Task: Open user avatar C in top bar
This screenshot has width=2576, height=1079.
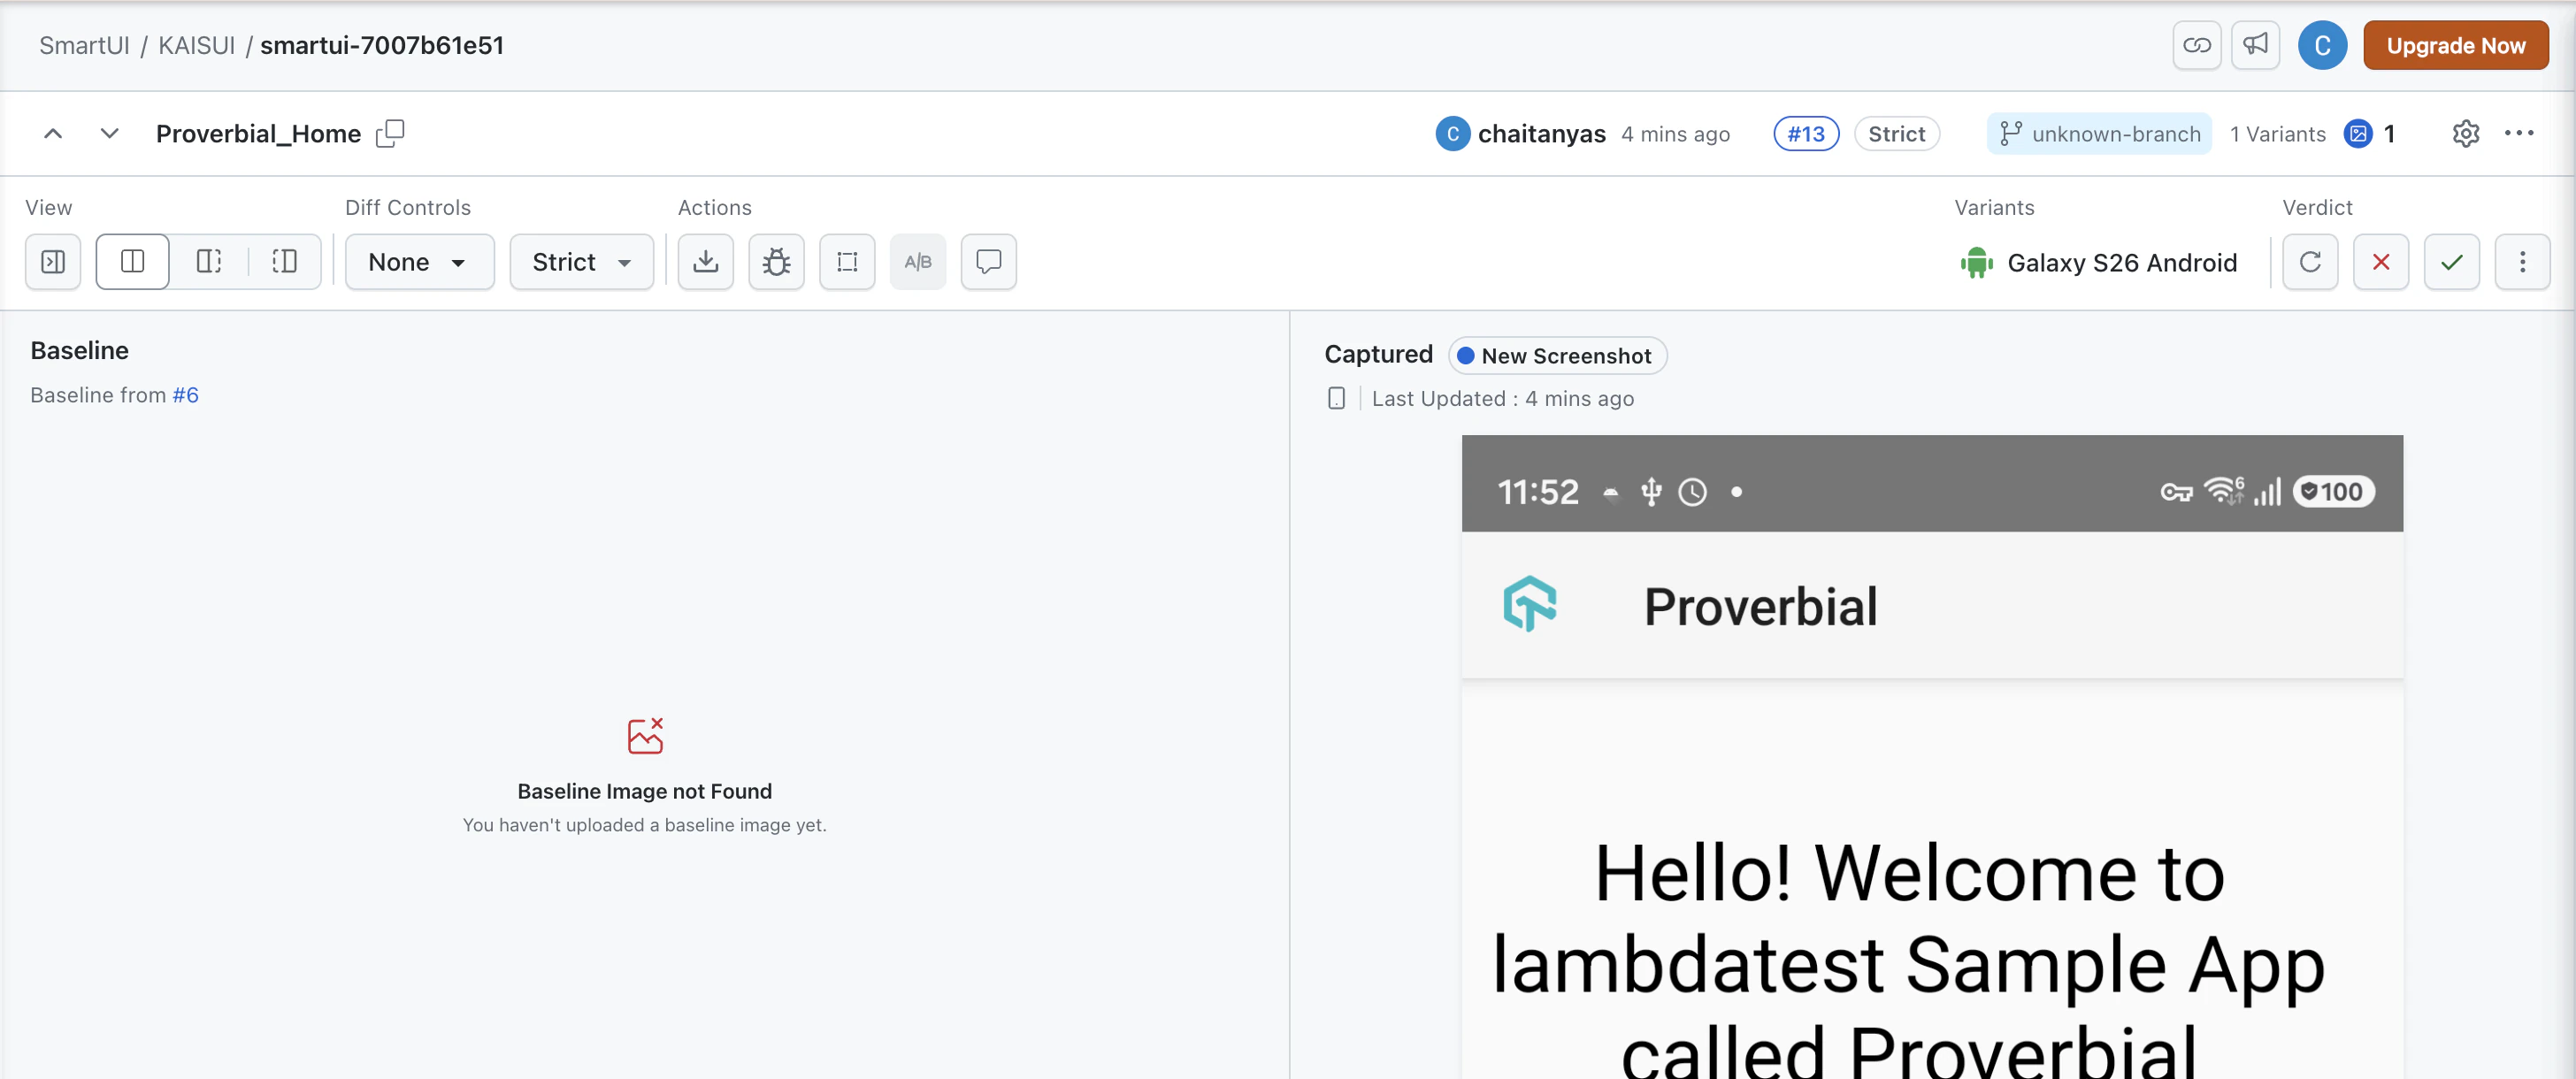Action: [x=2322, y=45]
